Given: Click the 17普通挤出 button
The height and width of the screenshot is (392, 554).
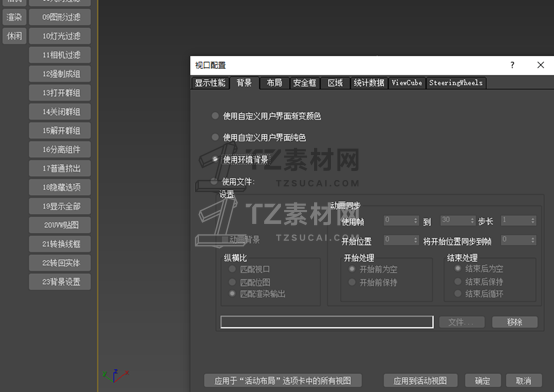Looking at the screenshot, I should point(60,168).
